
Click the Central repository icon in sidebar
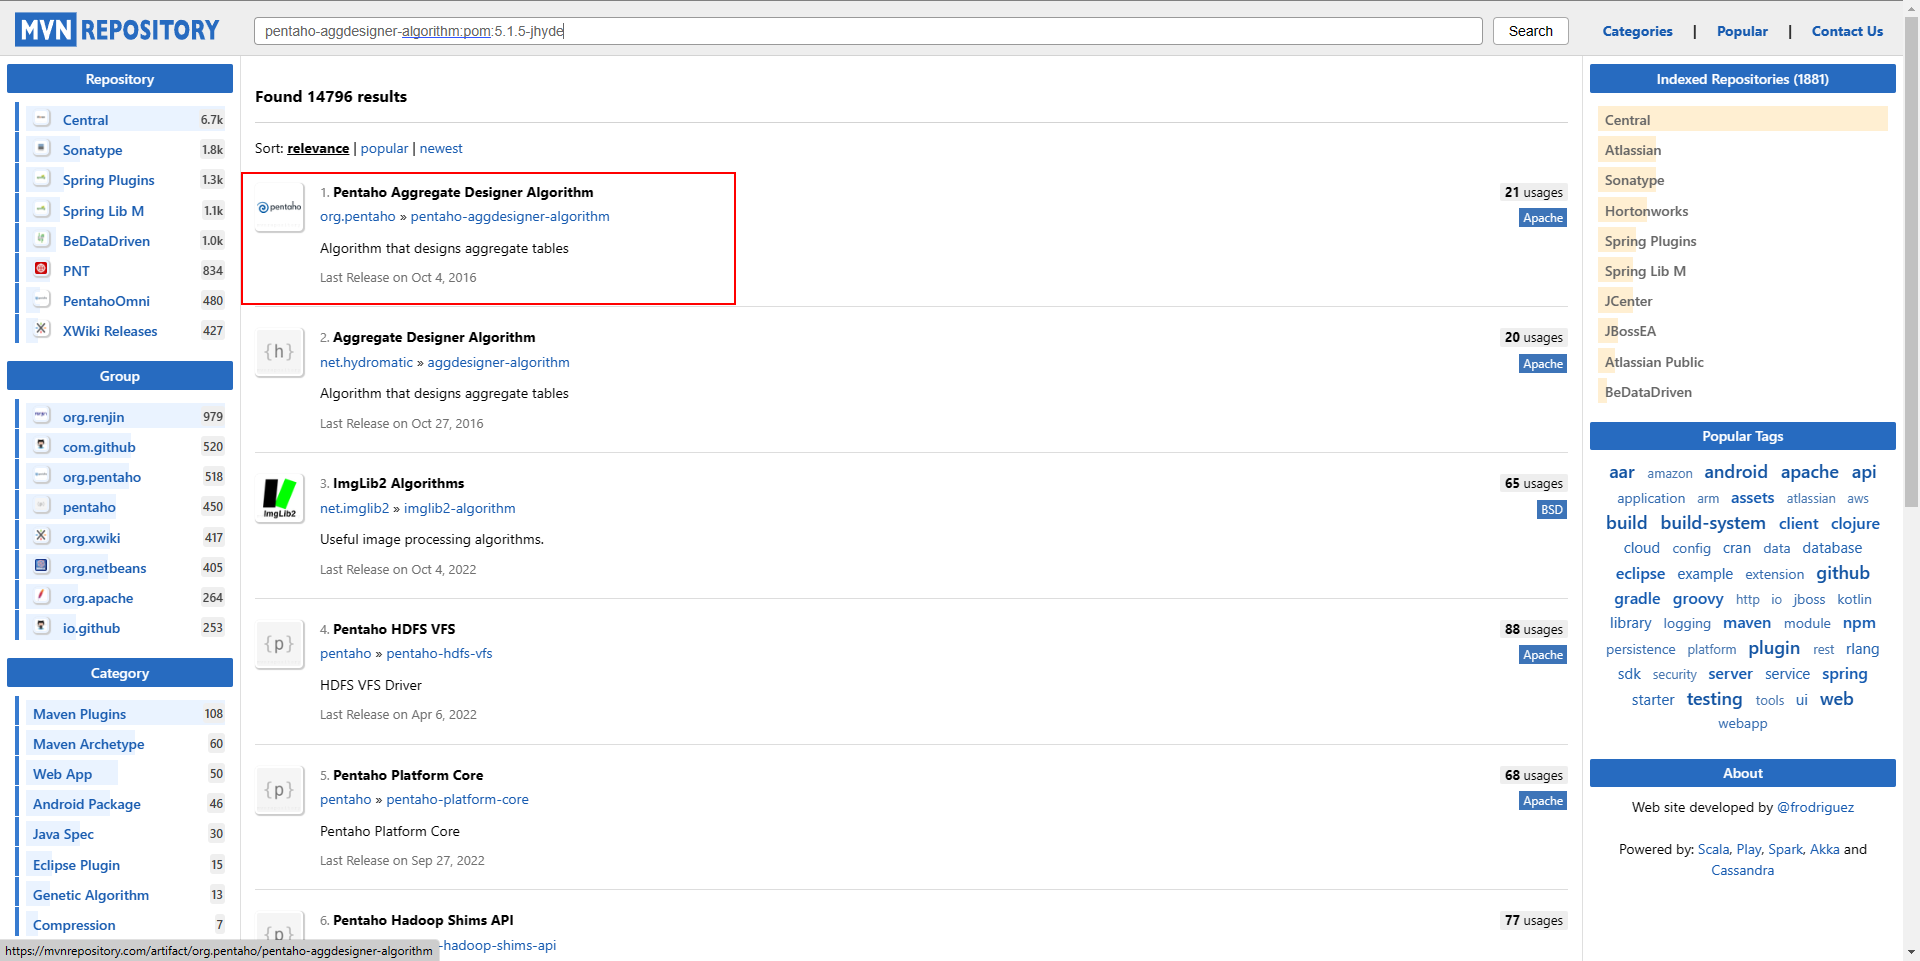pyautogui.click(x=42, y=118)
